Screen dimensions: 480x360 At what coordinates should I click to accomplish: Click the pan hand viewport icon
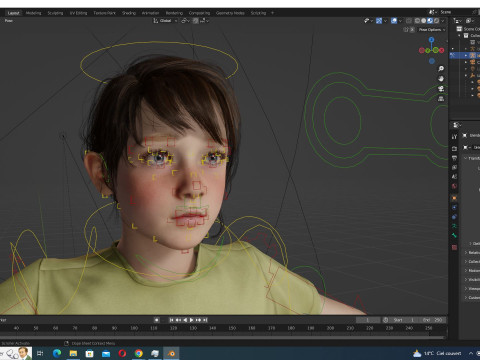[x=441, y=79]
